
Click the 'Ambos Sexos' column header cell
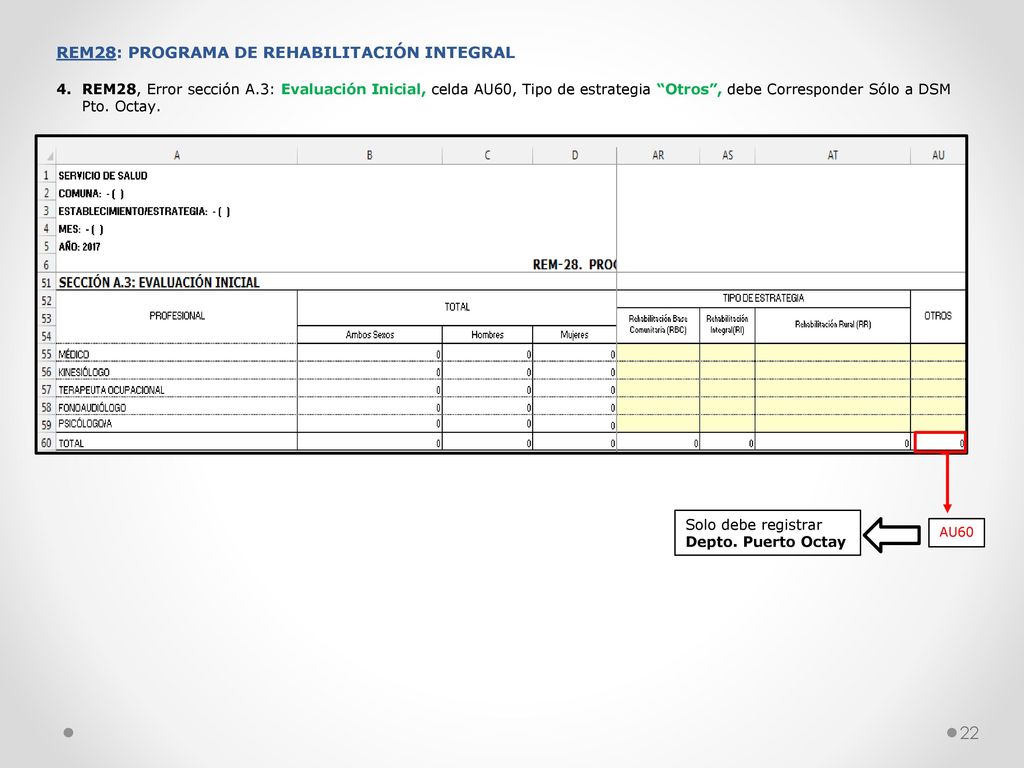coord(370,334)
